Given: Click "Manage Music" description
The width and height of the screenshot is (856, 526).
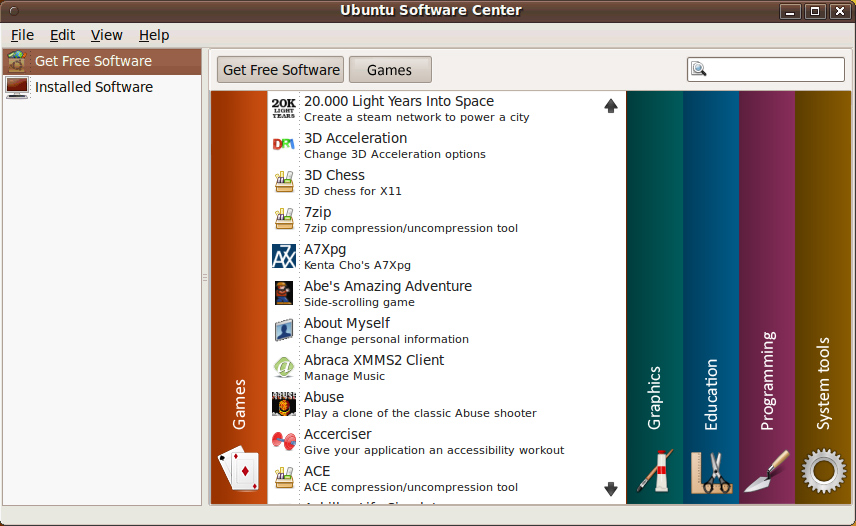Looking at the screenshot, I should [x=344, y=376].
